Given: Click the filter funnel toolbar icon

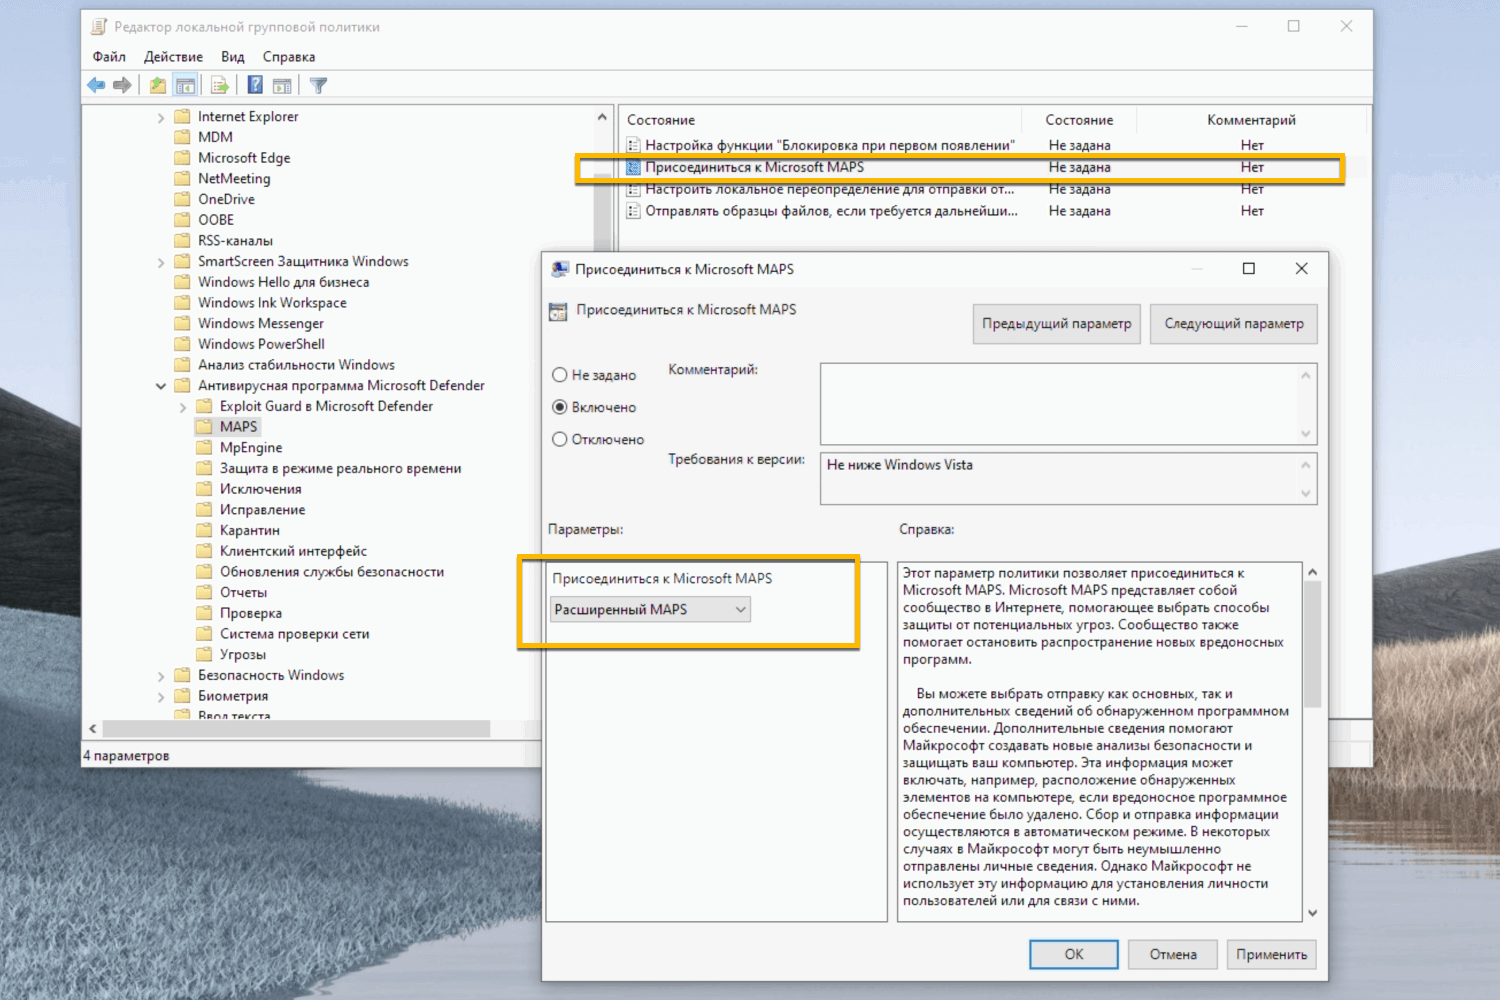Looking at the screenshot, I should tap(318, 85).
